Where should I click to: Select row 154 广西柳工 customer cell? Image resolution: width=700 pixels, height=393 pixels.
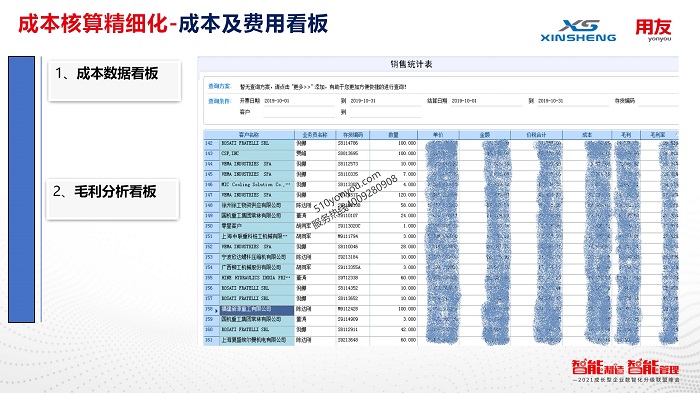(x=257, y=268)
